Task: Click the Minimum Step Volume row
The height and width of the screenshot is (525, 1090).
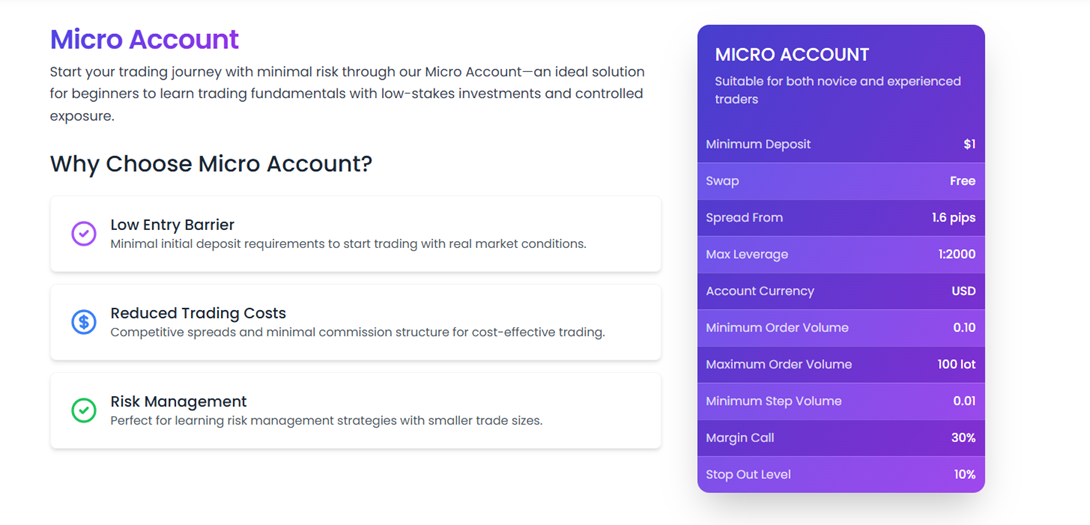Action: [841, 401]
